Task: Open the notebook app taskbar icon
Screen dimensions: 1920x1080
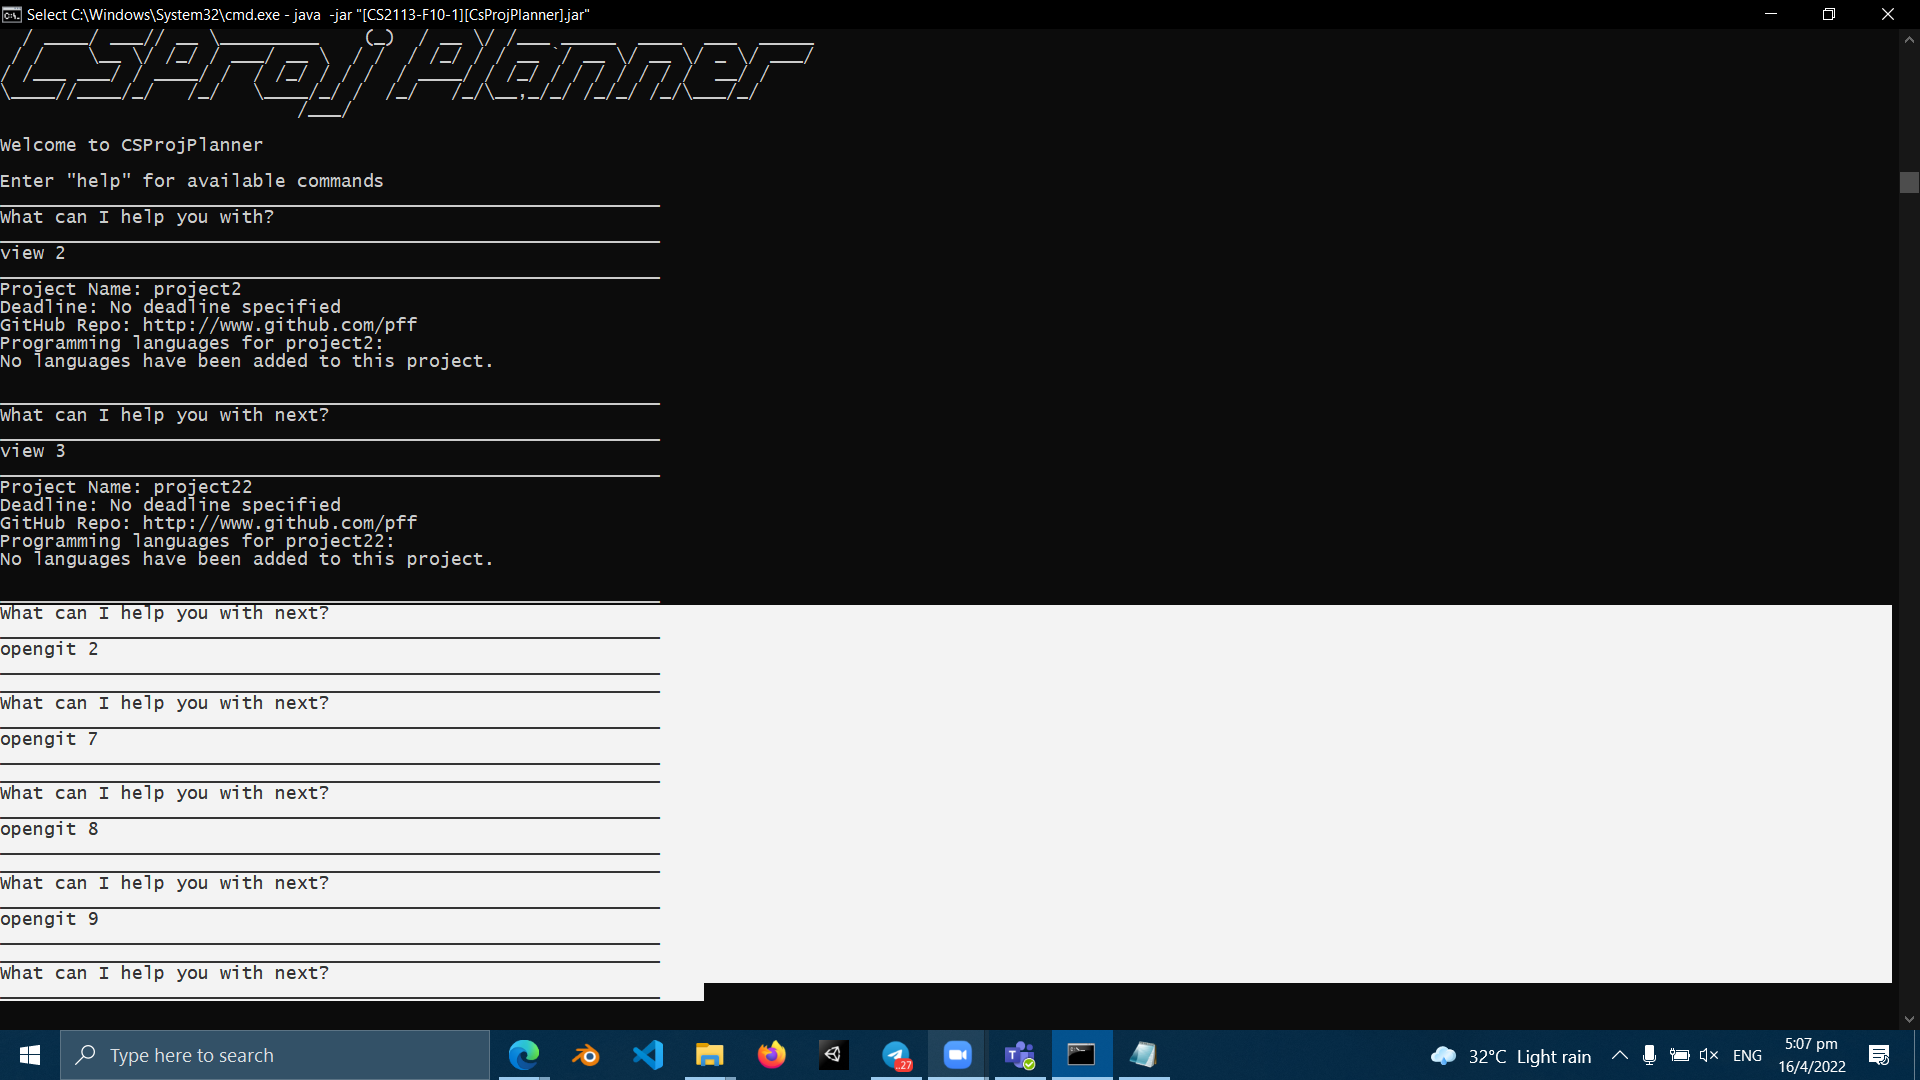Action: click(x=1144, y=1055)
